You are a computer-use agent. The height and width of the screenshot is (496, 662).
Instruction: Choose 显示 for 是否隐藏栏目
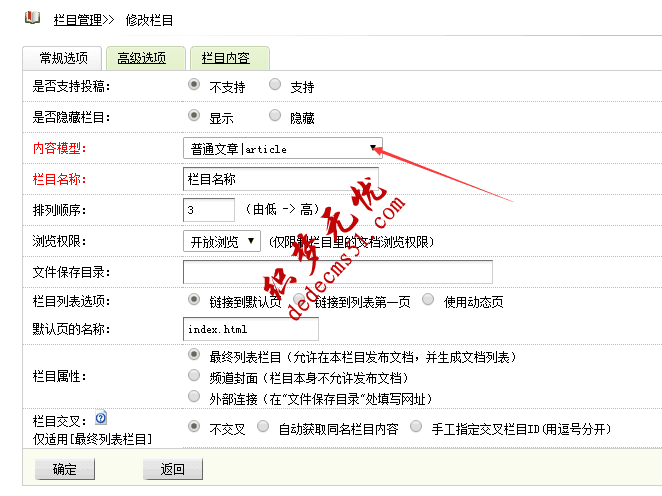[194, 115]
